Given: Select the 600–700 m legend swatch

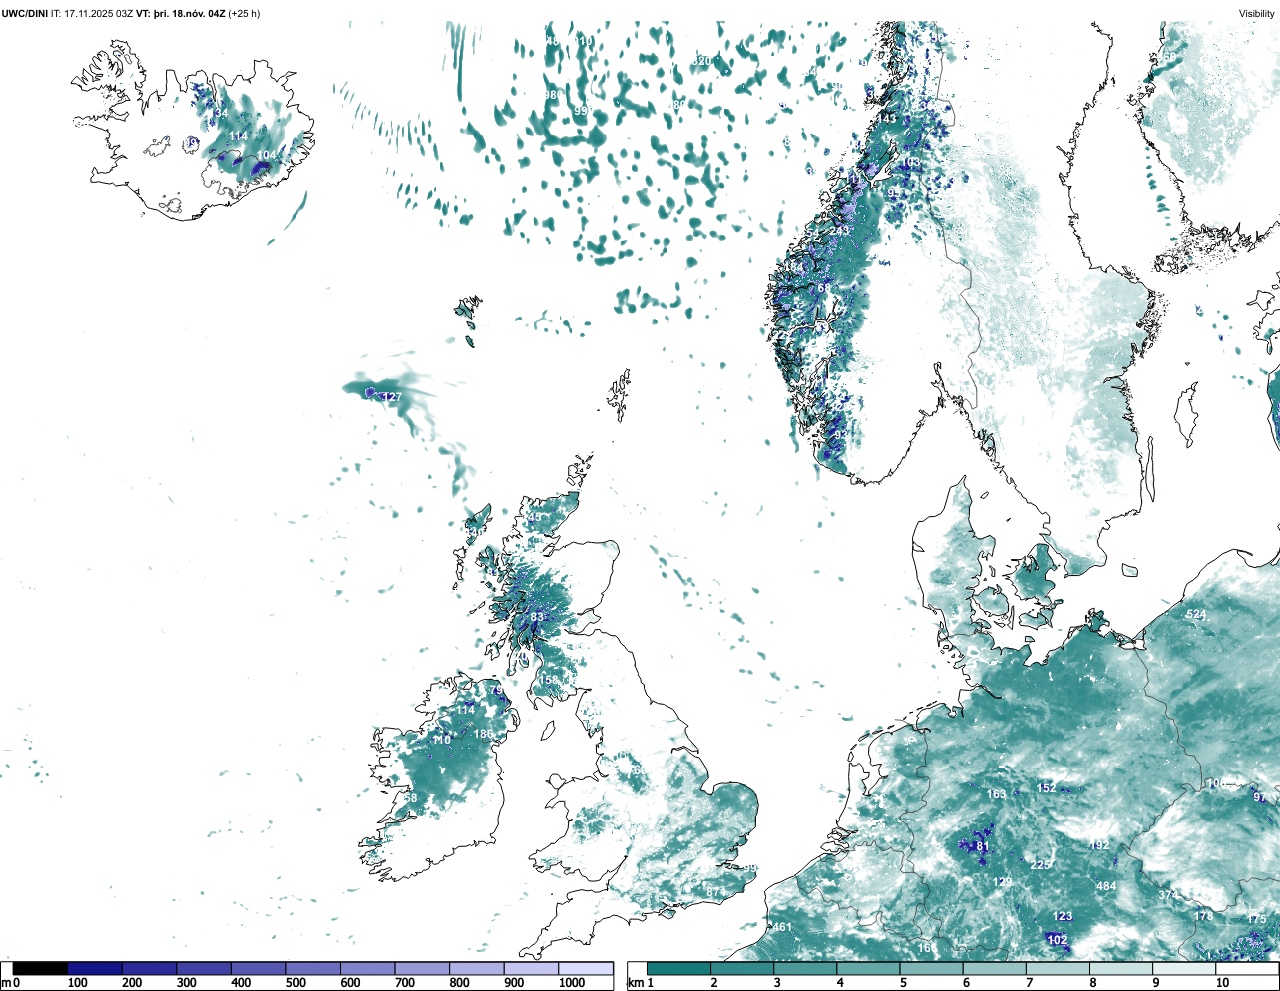Looking at the screenshot, I should coord(367,968).
